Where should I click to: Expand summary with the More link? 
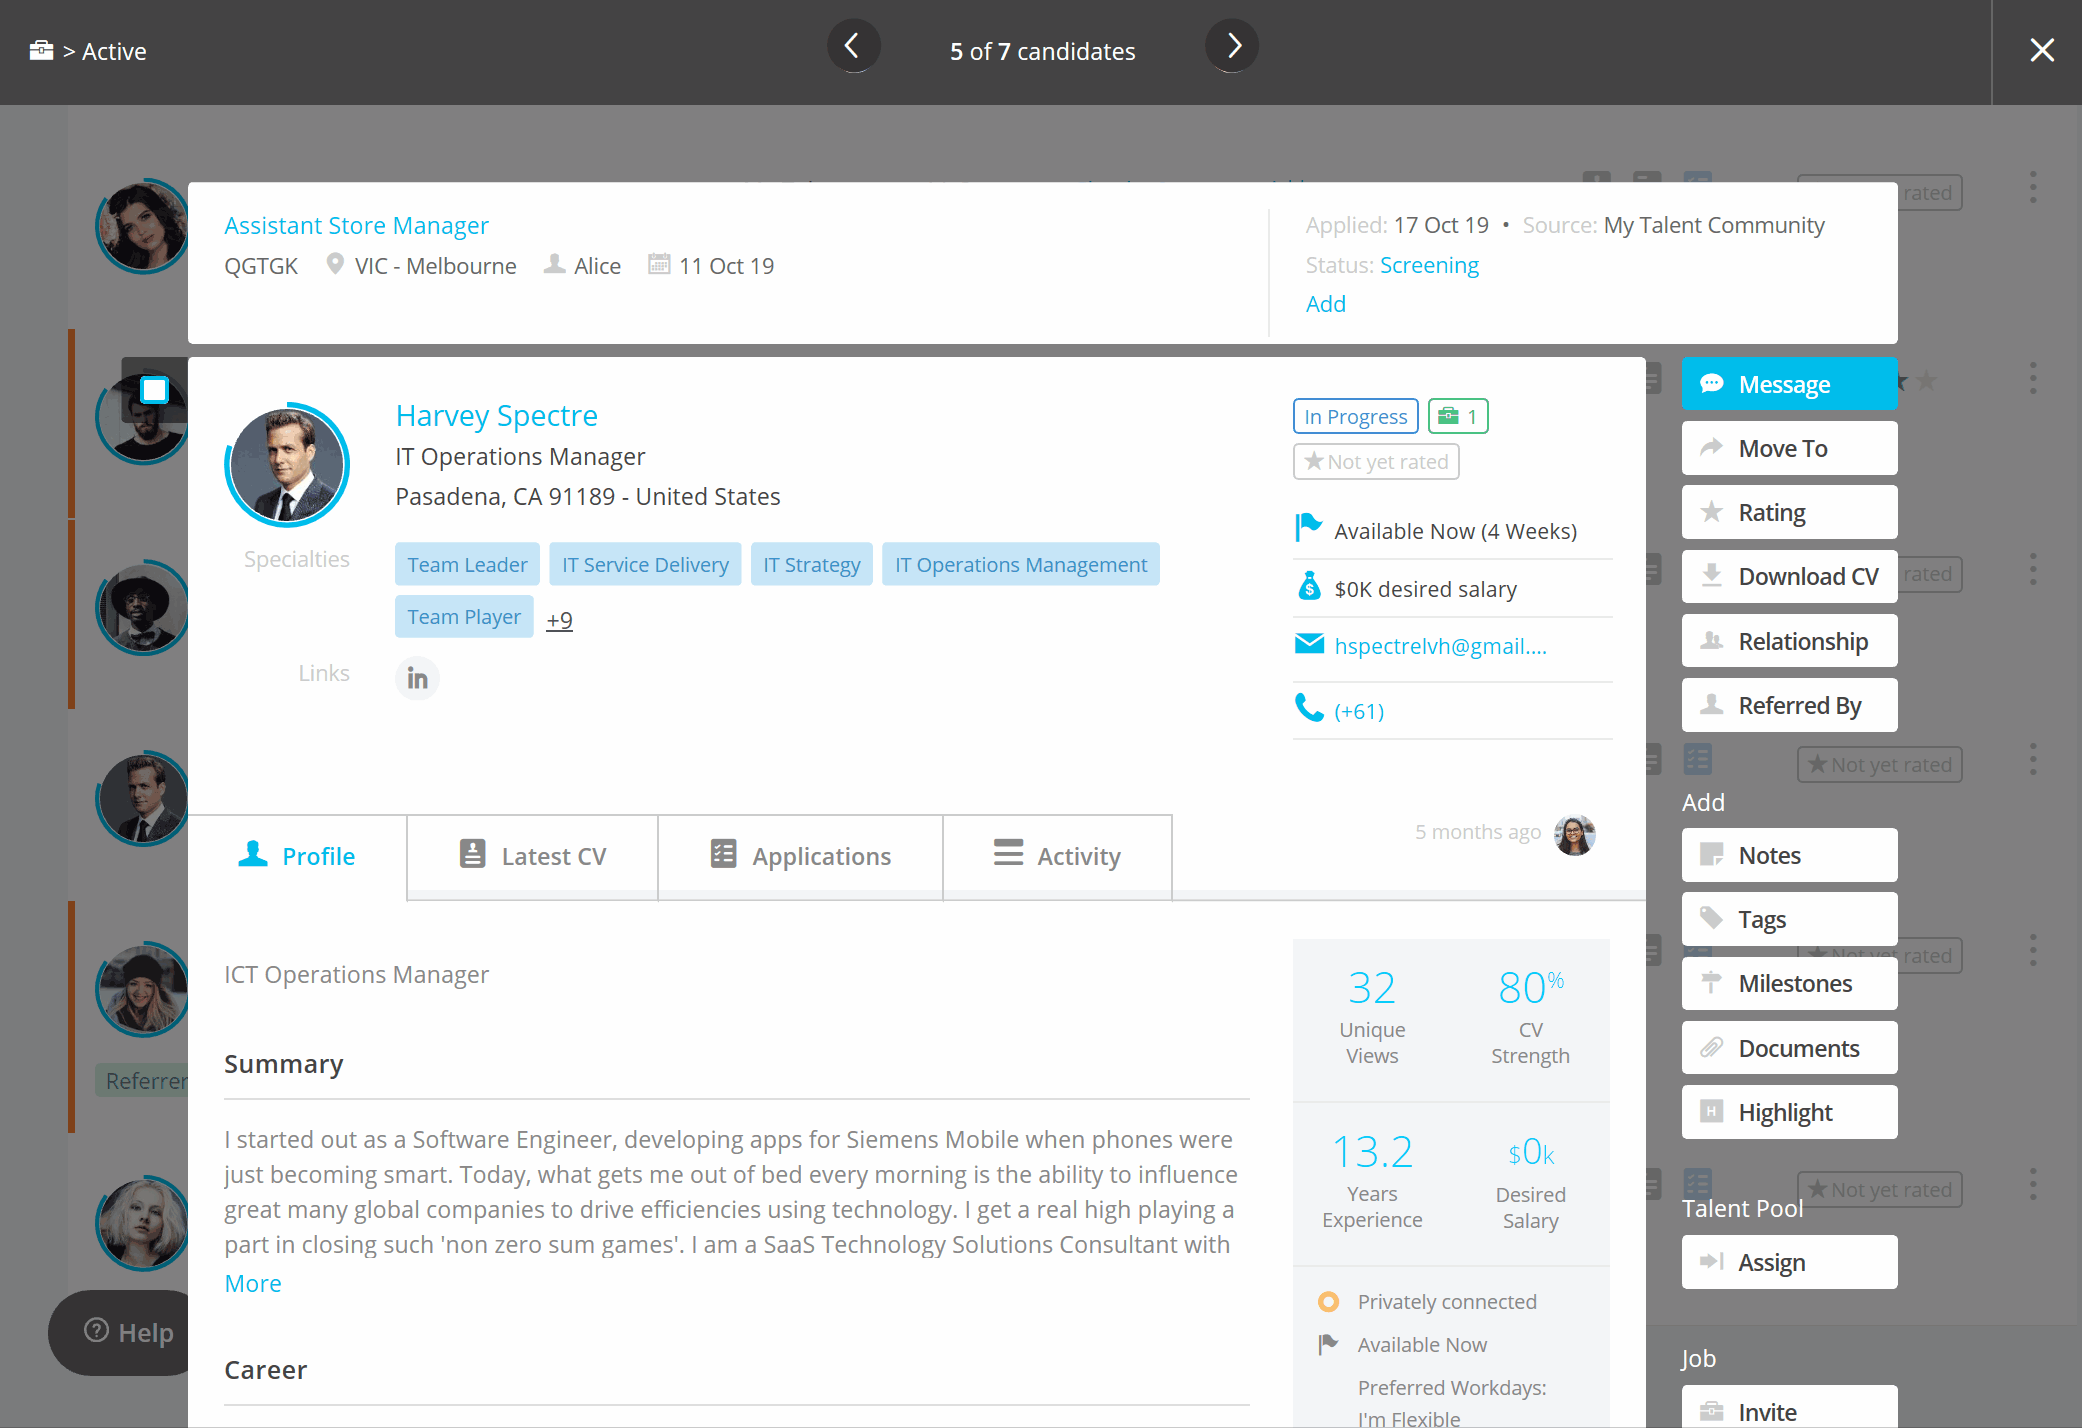(x=253, y=1284)
